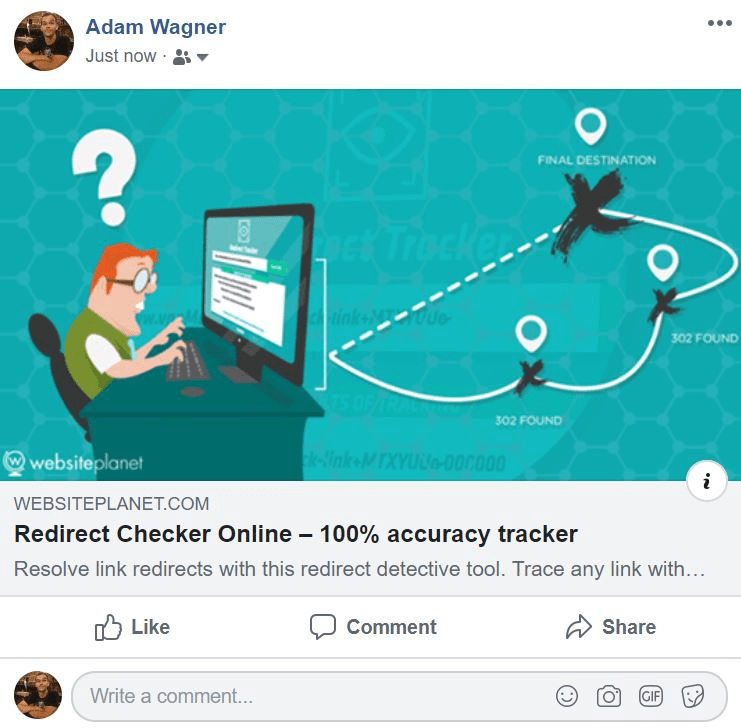Screen dimensions: 741x728
Task: Click the thumbs-up Like icon
Action: pyautogui.click(x=108, y=627)
